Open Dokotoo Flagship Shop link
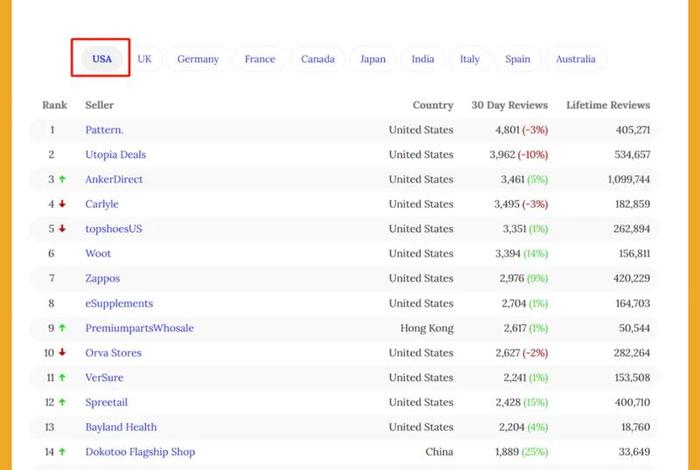Viewport: 700px width, 470px height. point(140,452)
